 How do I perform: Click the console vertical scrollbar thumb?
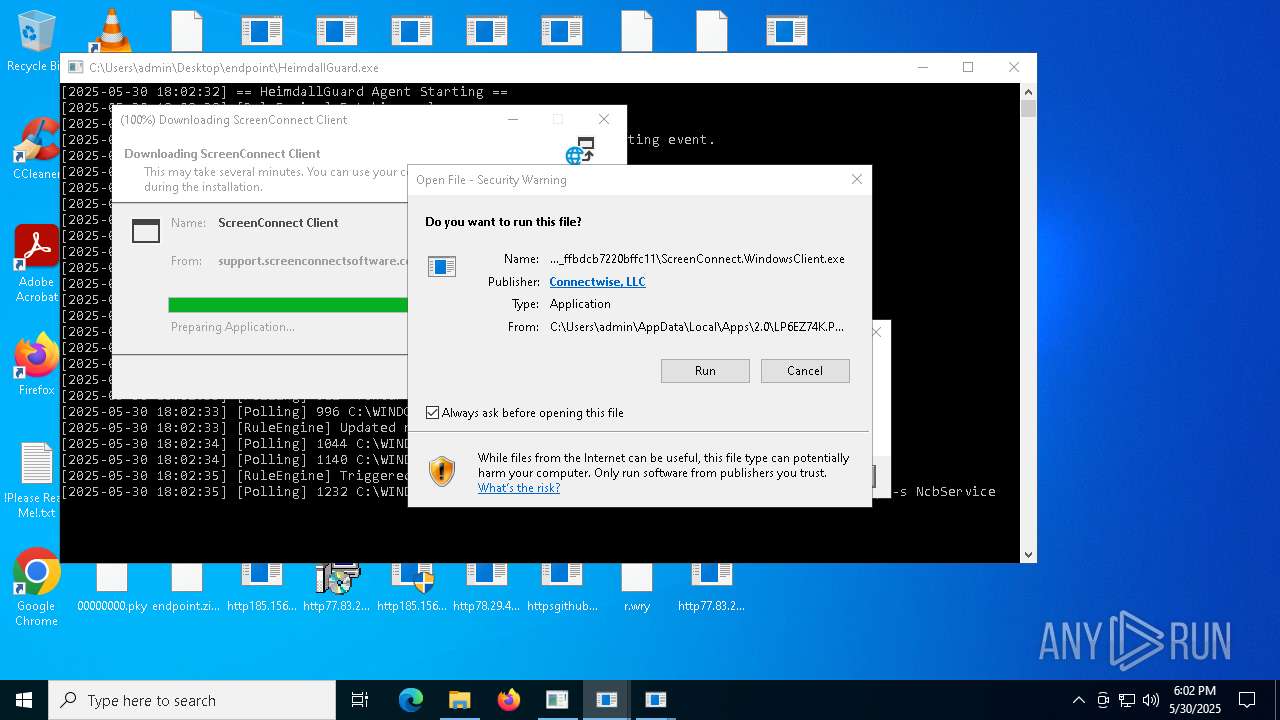pos(1028,109)
